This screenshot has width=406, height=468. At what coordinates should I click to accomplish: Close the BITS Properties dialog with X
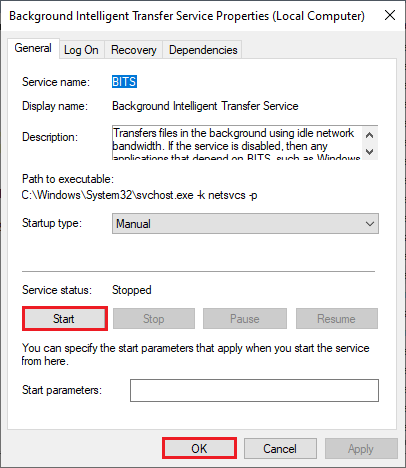[390, 15]
